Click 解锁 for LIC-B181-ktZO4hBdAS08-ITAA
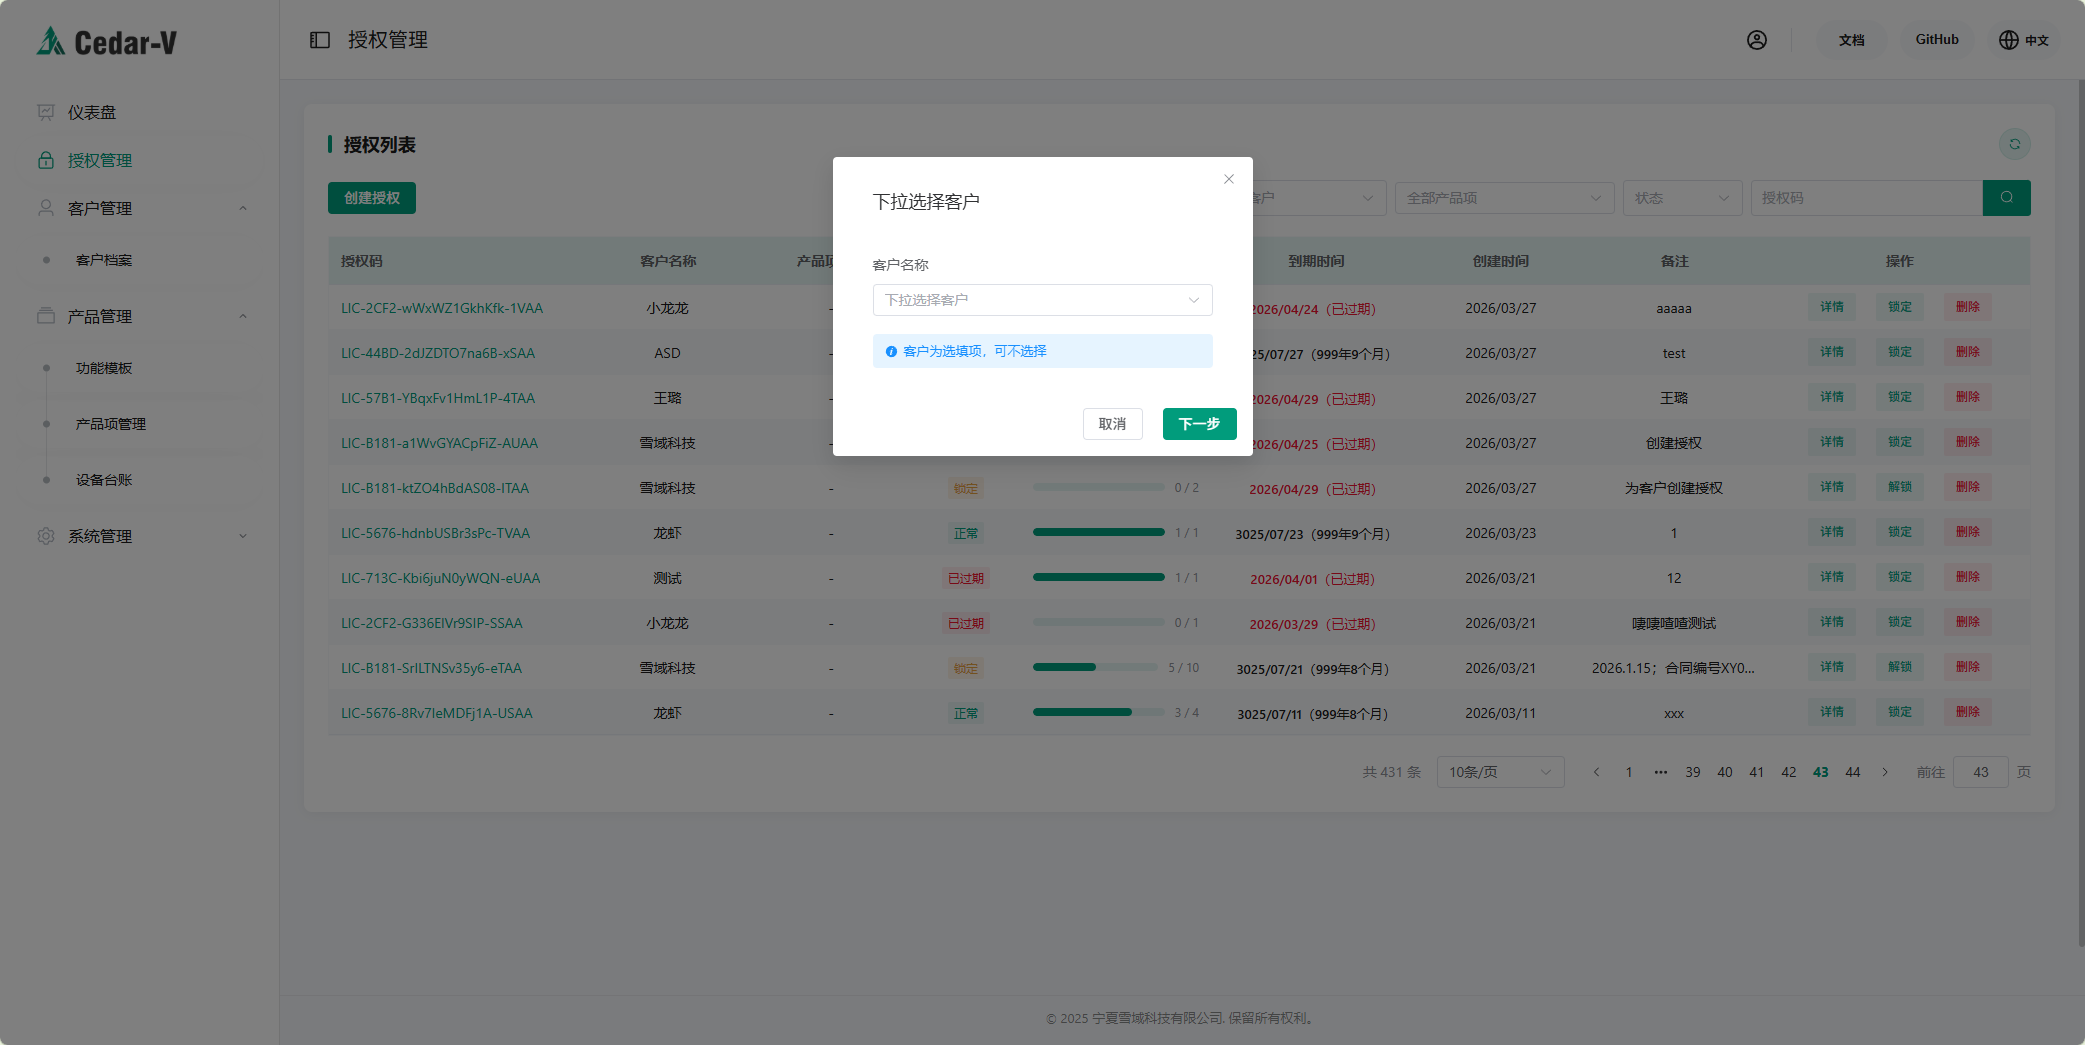 point(1900,487)
